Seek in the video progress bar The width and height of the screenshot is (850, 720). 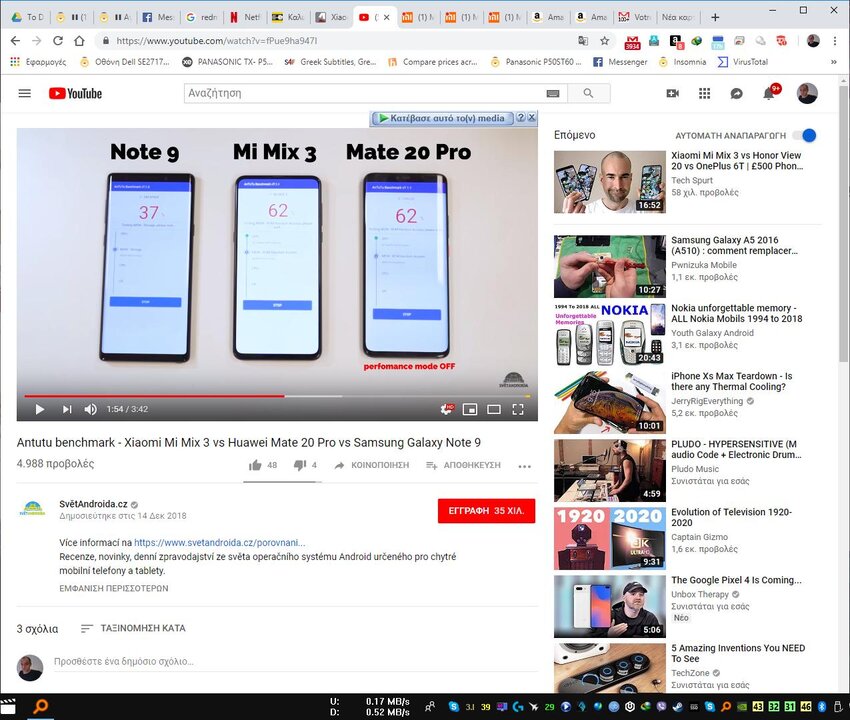click(277, 396)
